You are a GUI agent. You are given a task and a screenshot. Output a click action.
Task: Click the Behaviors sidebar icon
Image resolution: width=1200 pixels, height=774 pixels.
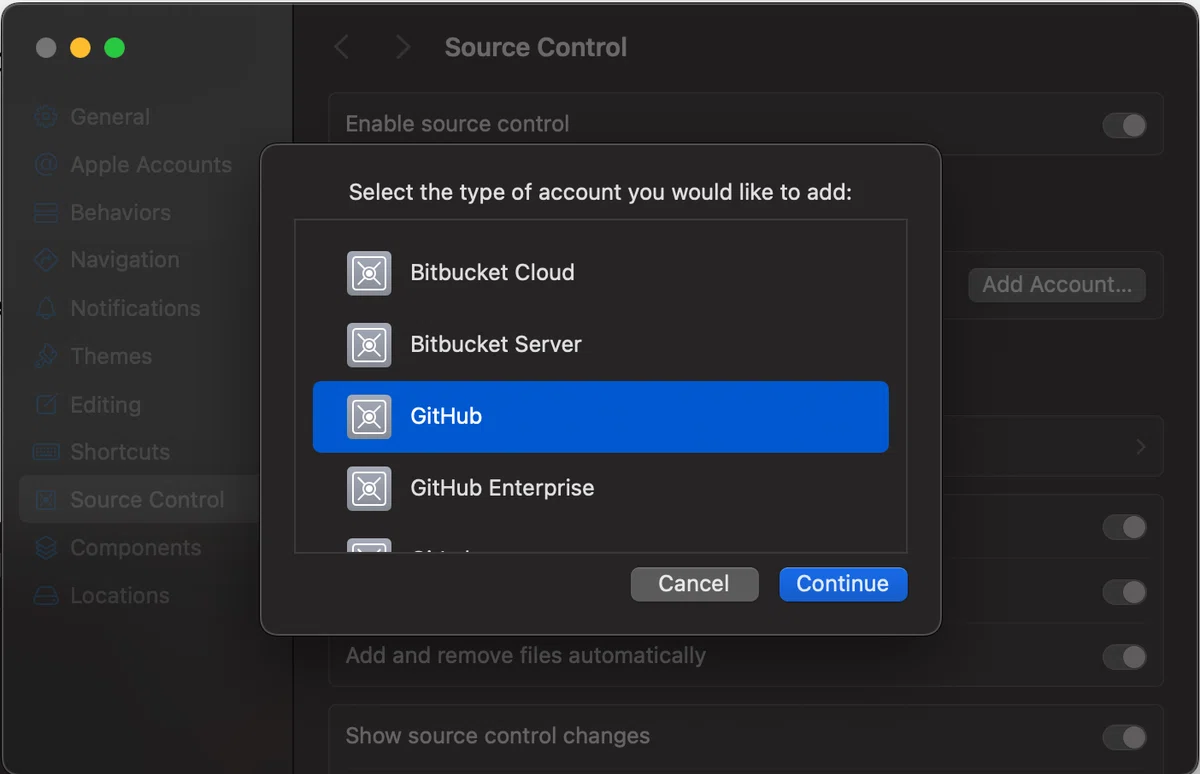[46, 213]
